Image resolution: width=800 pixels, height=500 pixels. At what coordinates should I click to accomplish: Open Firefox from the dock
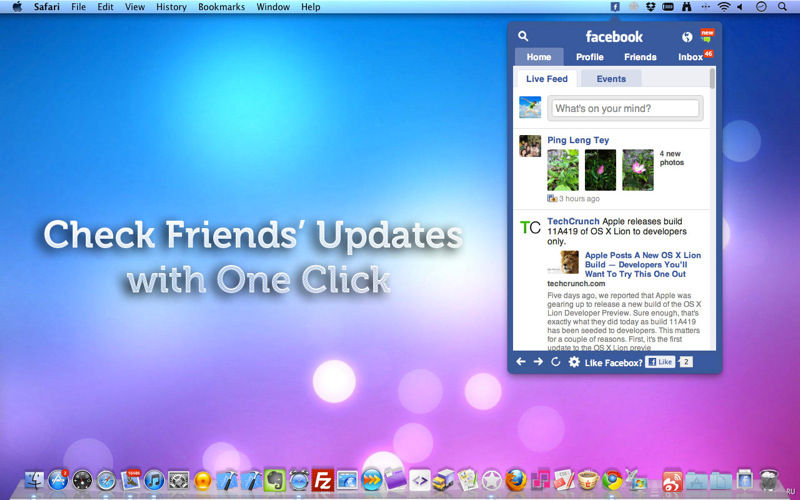click(x=515, y=480)
